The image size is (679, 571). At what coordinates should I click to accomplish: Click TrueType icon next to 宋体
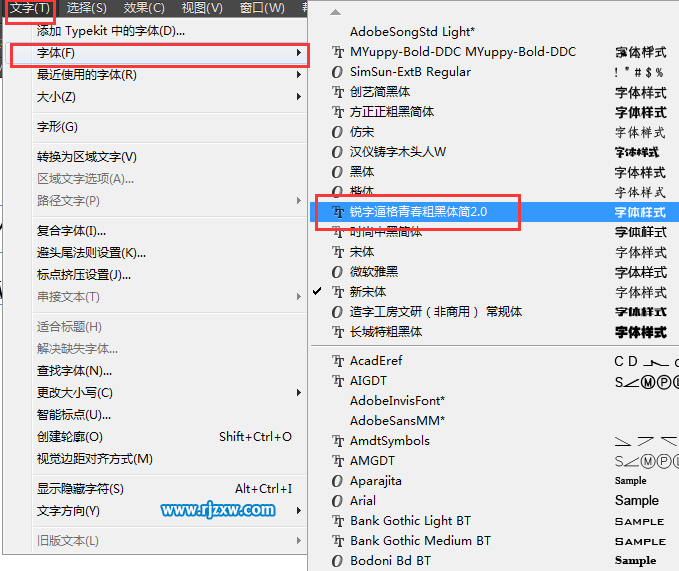[338, 252]
